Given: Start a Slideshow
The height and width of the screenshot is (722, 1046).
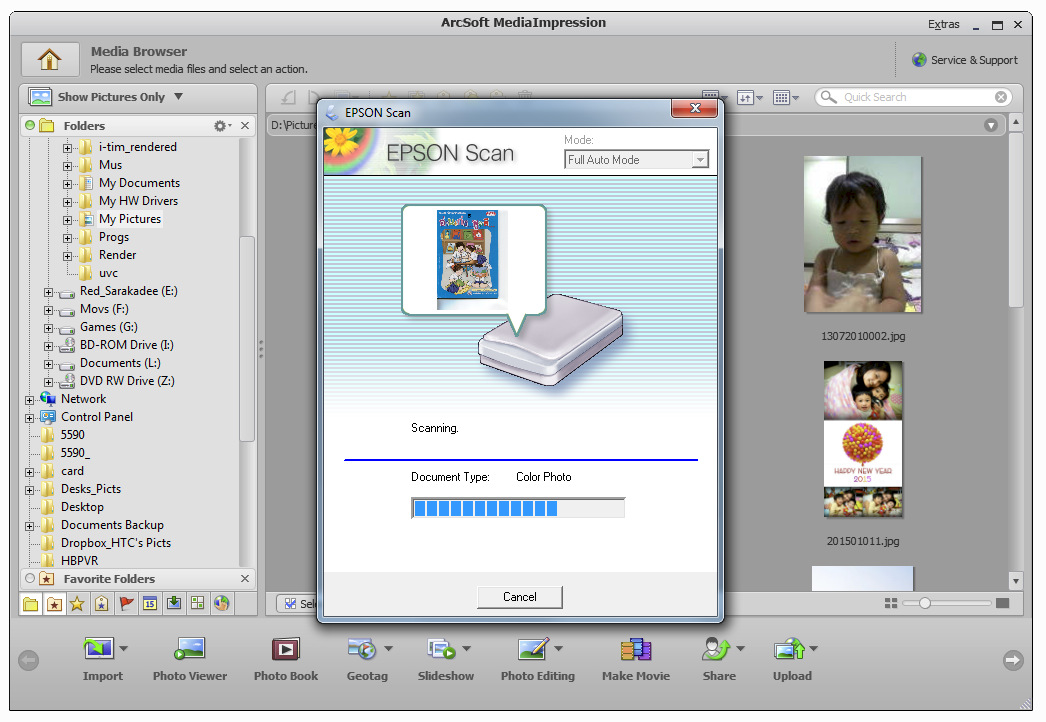Looking at the screenshot, I should pos(446,659).
